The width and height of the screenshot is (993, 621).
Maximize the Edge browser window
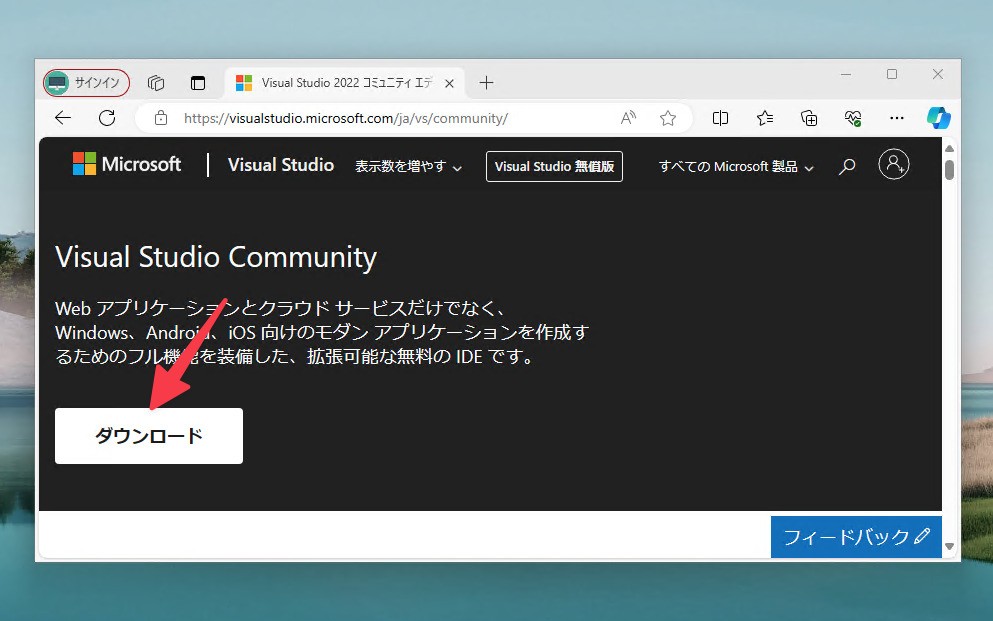(x=892, y=74)
